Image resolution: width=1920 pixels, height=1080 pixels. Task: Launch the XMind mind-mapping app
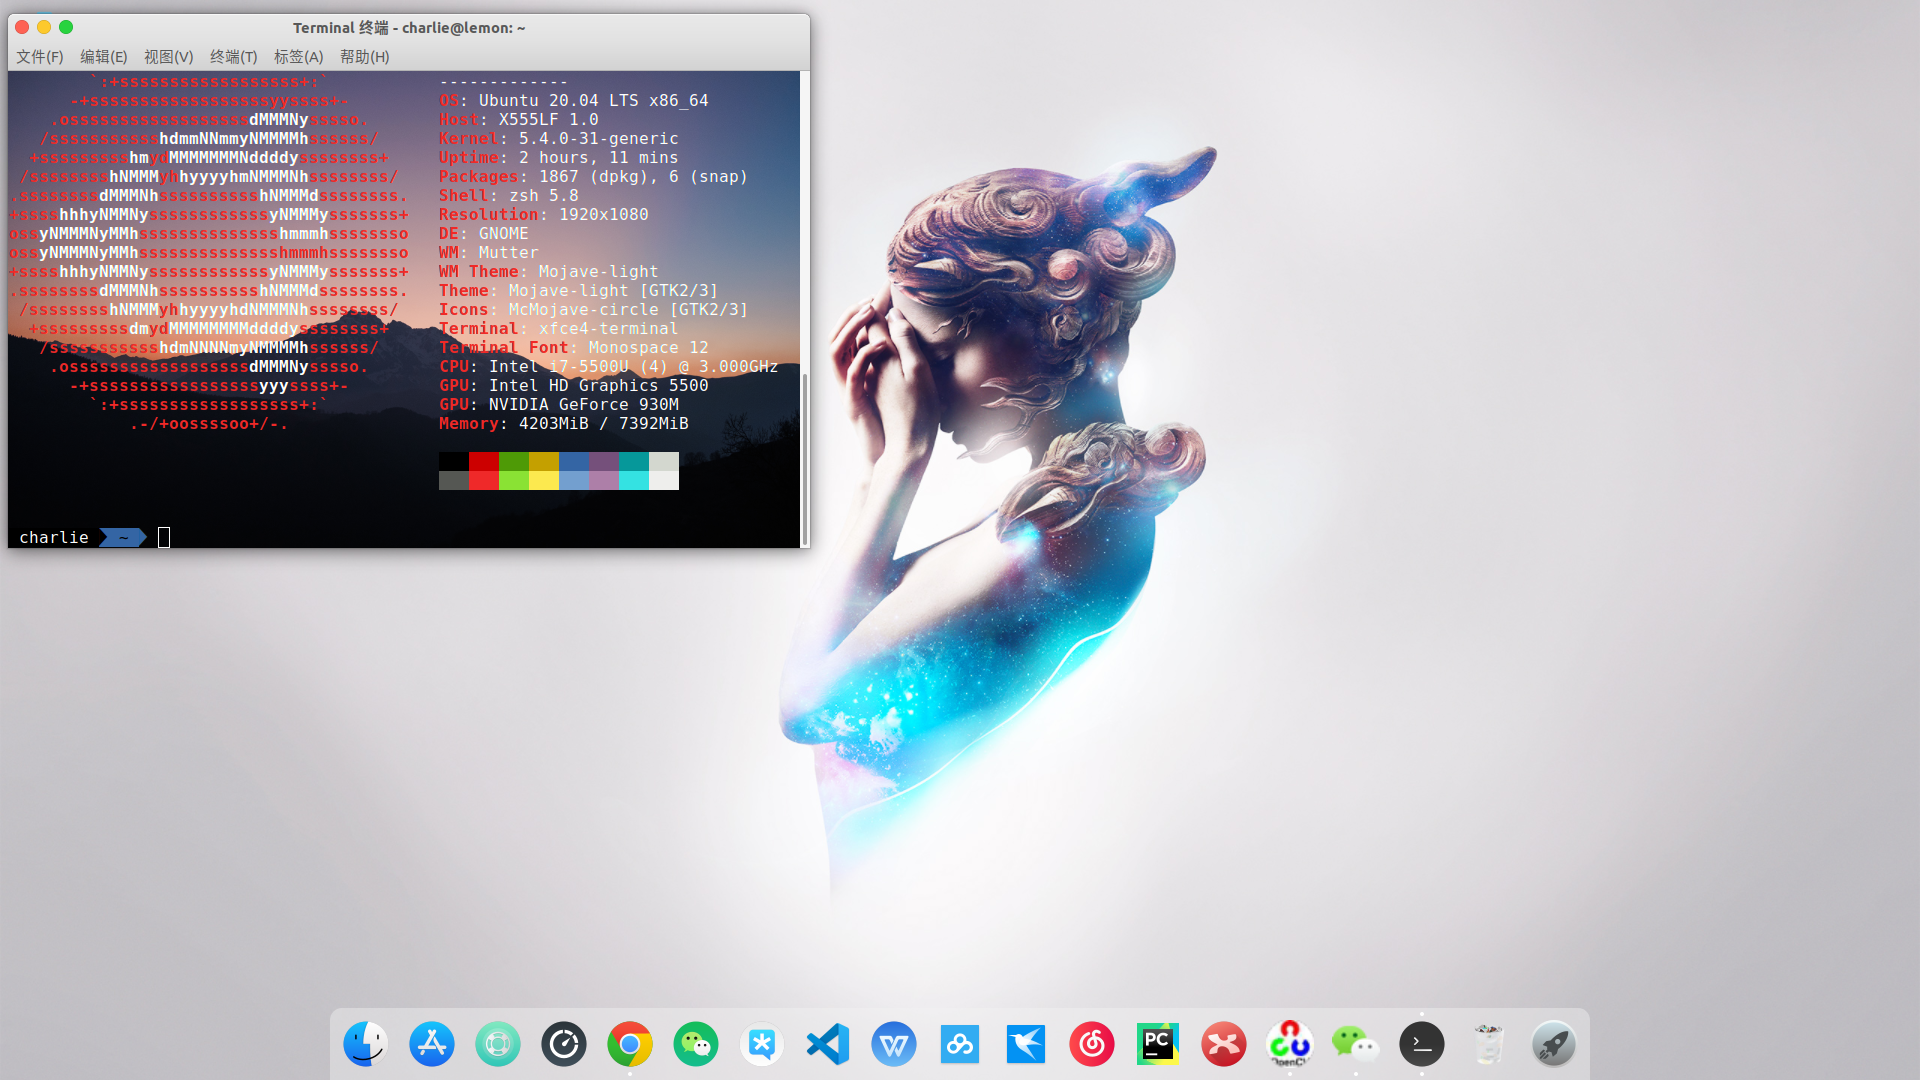point(1223,1044)
